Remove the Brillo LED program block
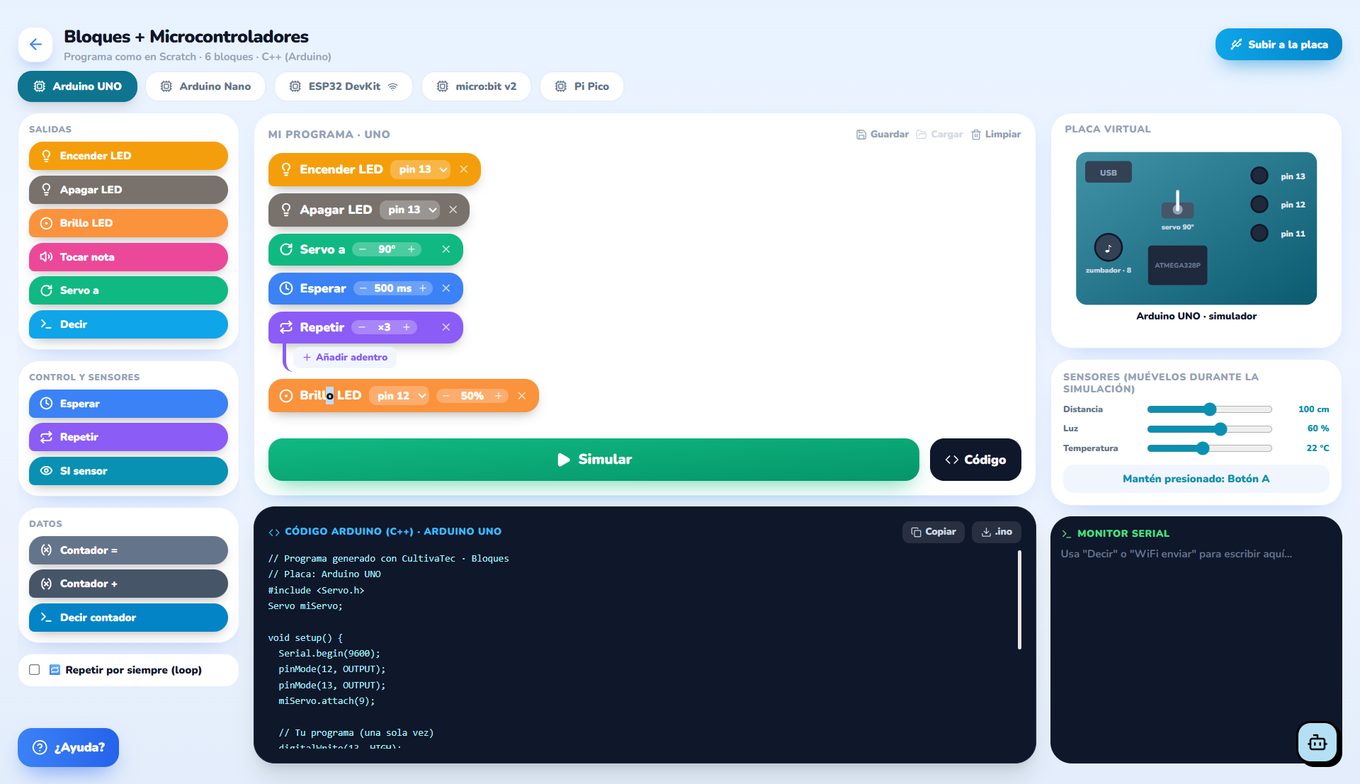This screenshot has height=784, width=1360. pos(522,396)
